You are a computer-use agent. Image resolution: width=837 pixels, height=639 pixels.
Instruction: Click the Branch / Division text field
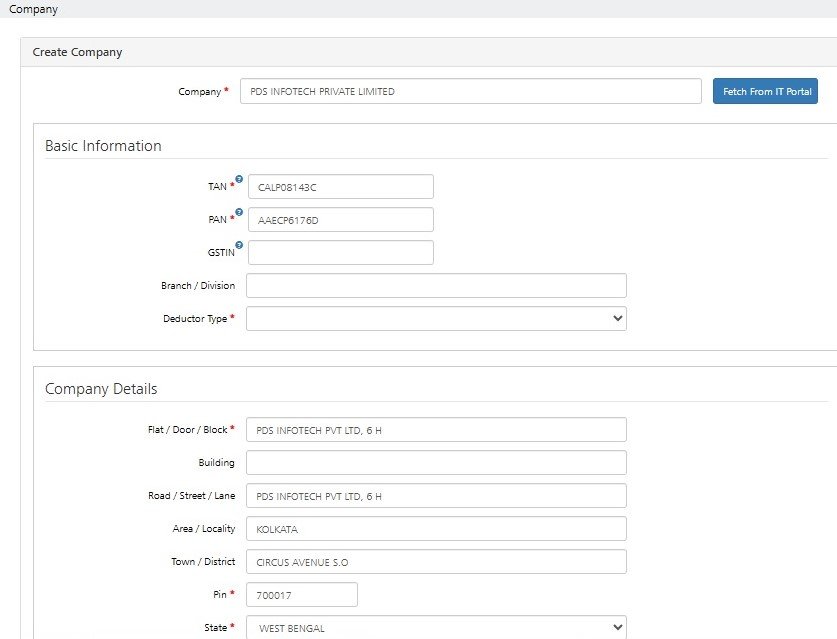[x=436, y=286]
